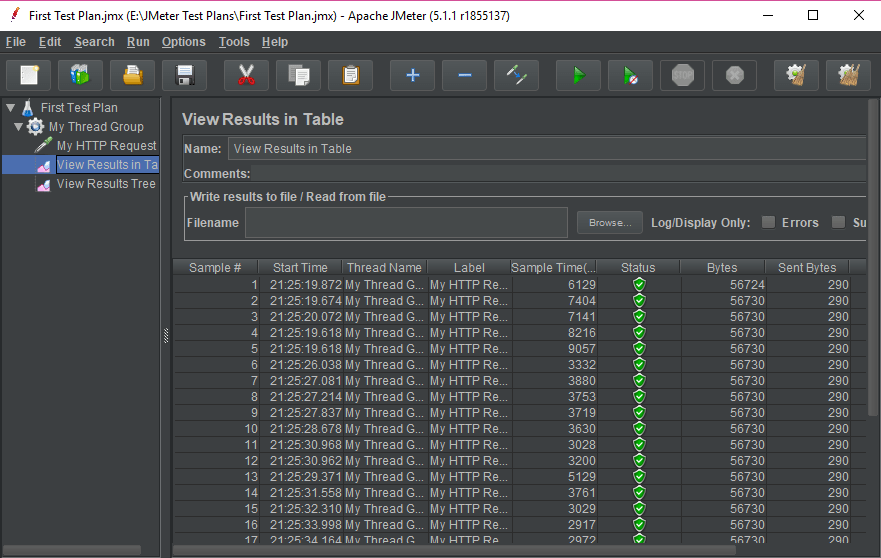Start the test with green play icon
Image resolution: width=881 pixels, height=558 pixels.
tap(578, 75)
